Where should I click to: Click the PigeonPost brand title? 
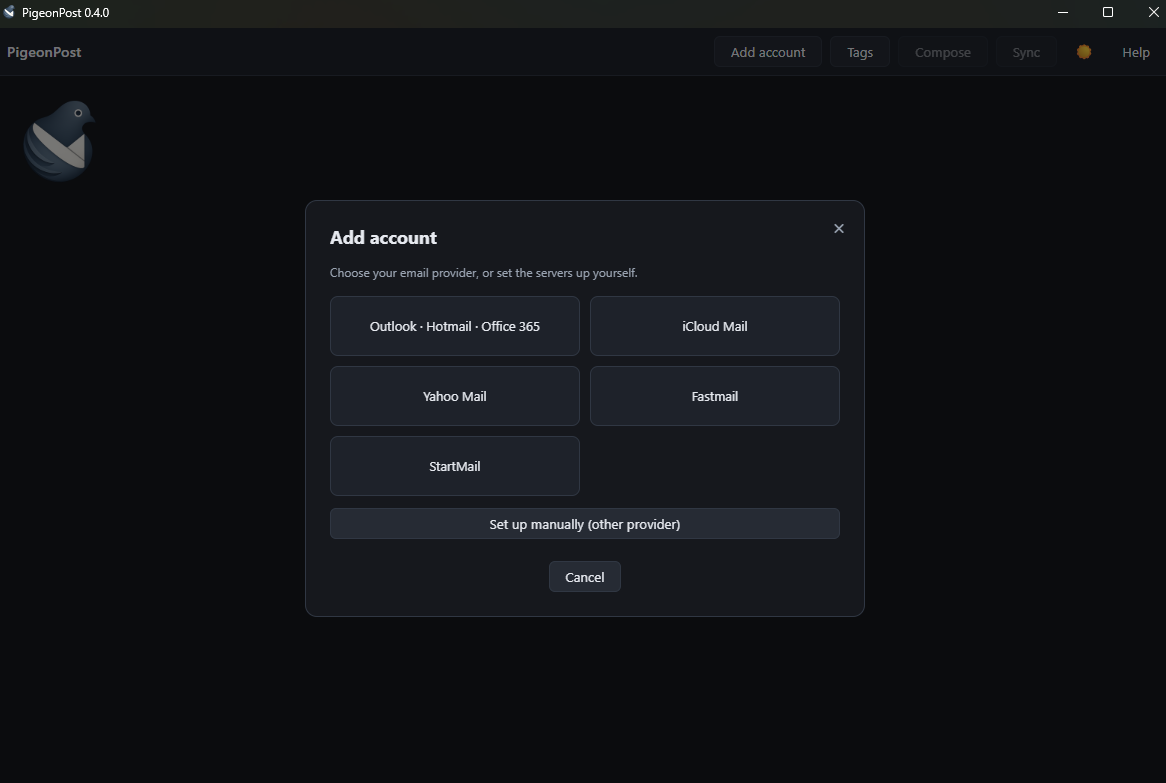(x=44, y=52)
